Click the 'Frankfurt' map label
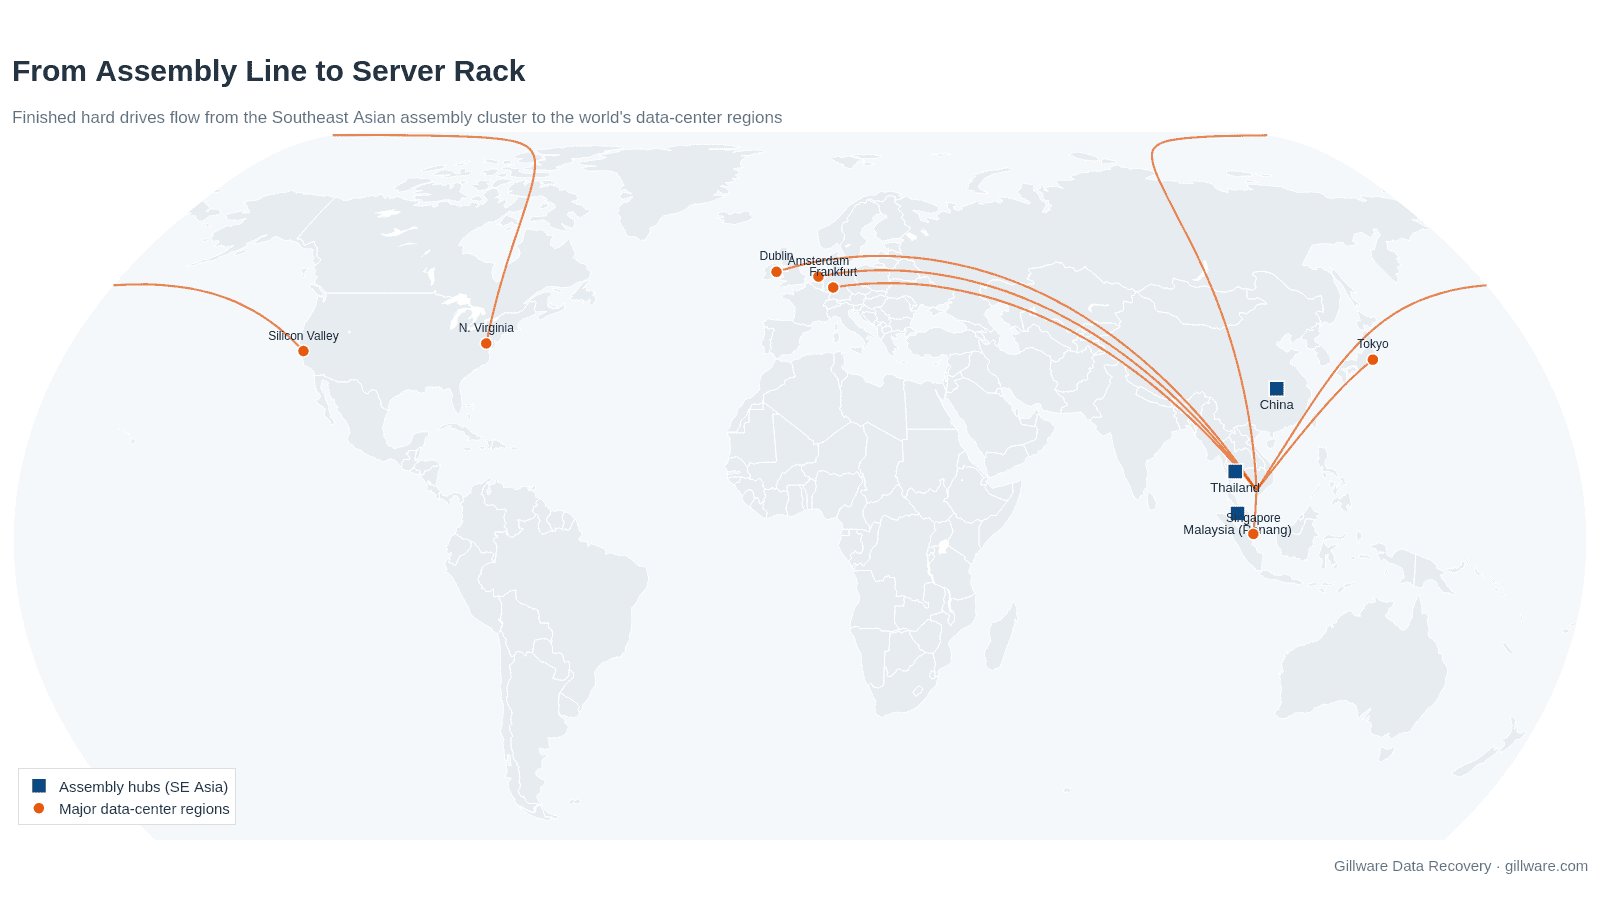 (833, 272)
